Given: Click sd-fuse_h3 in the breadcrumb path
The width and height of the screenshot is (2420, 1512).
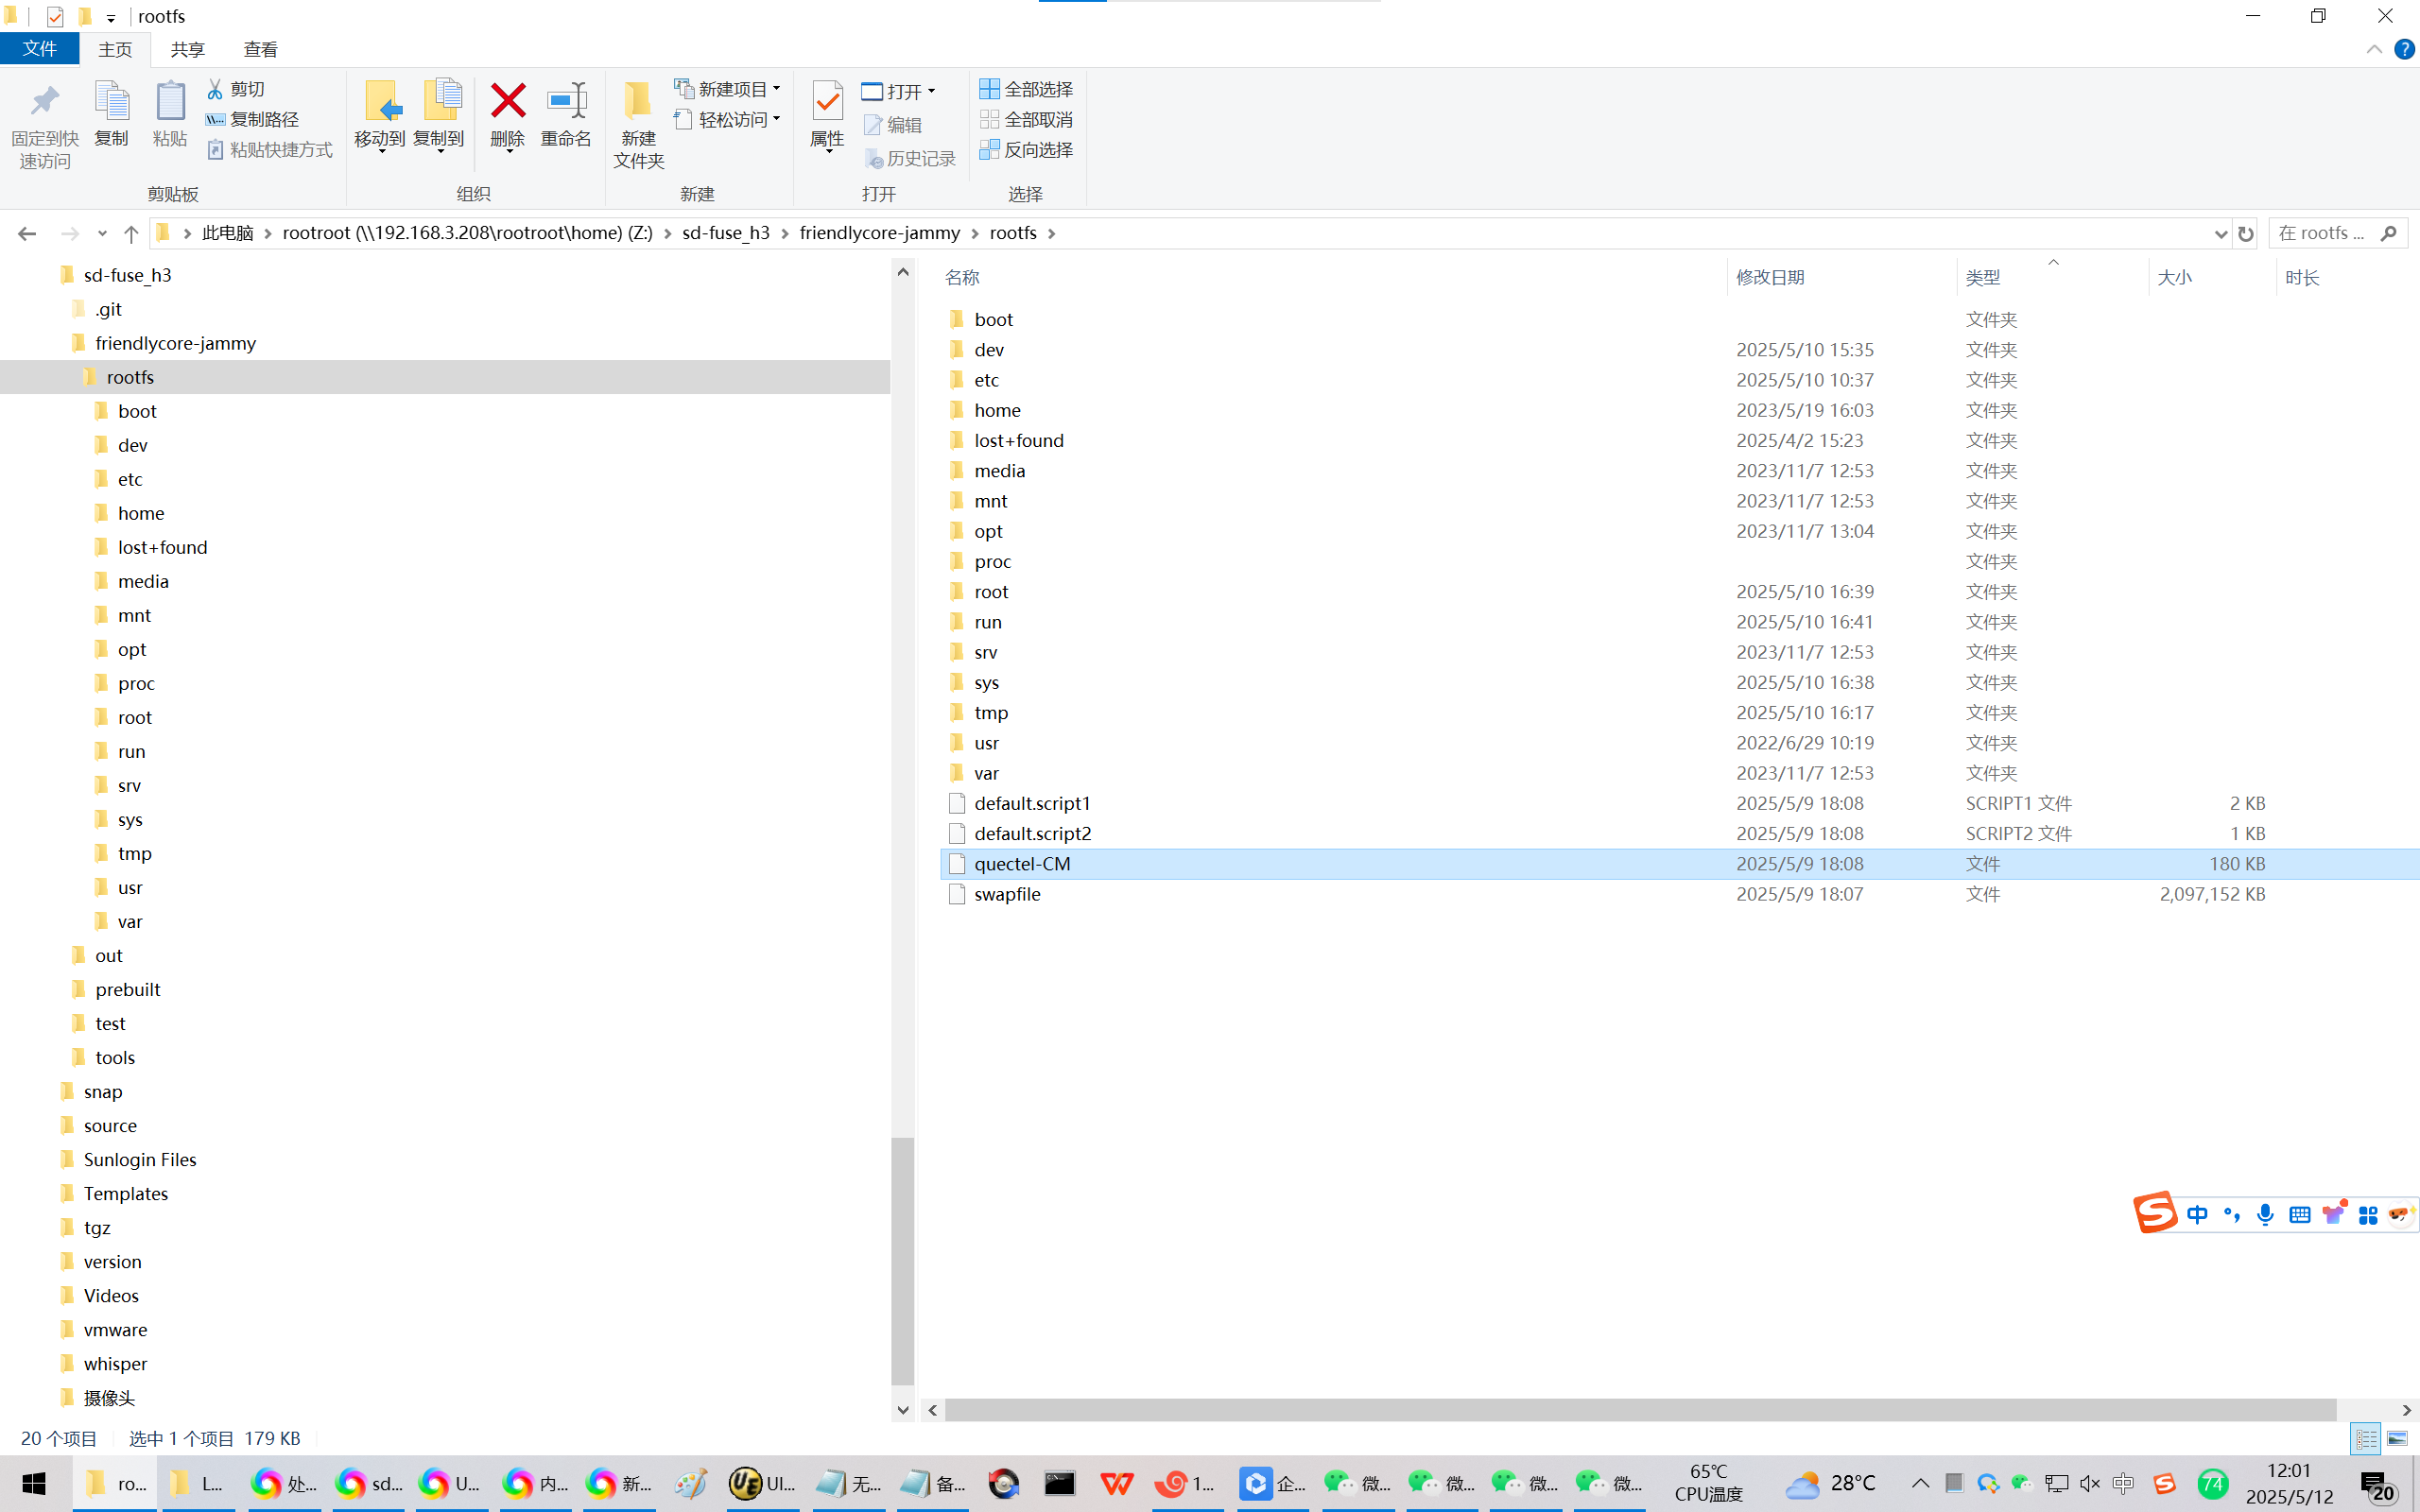Looking at the screenshot, I should 725,233.
